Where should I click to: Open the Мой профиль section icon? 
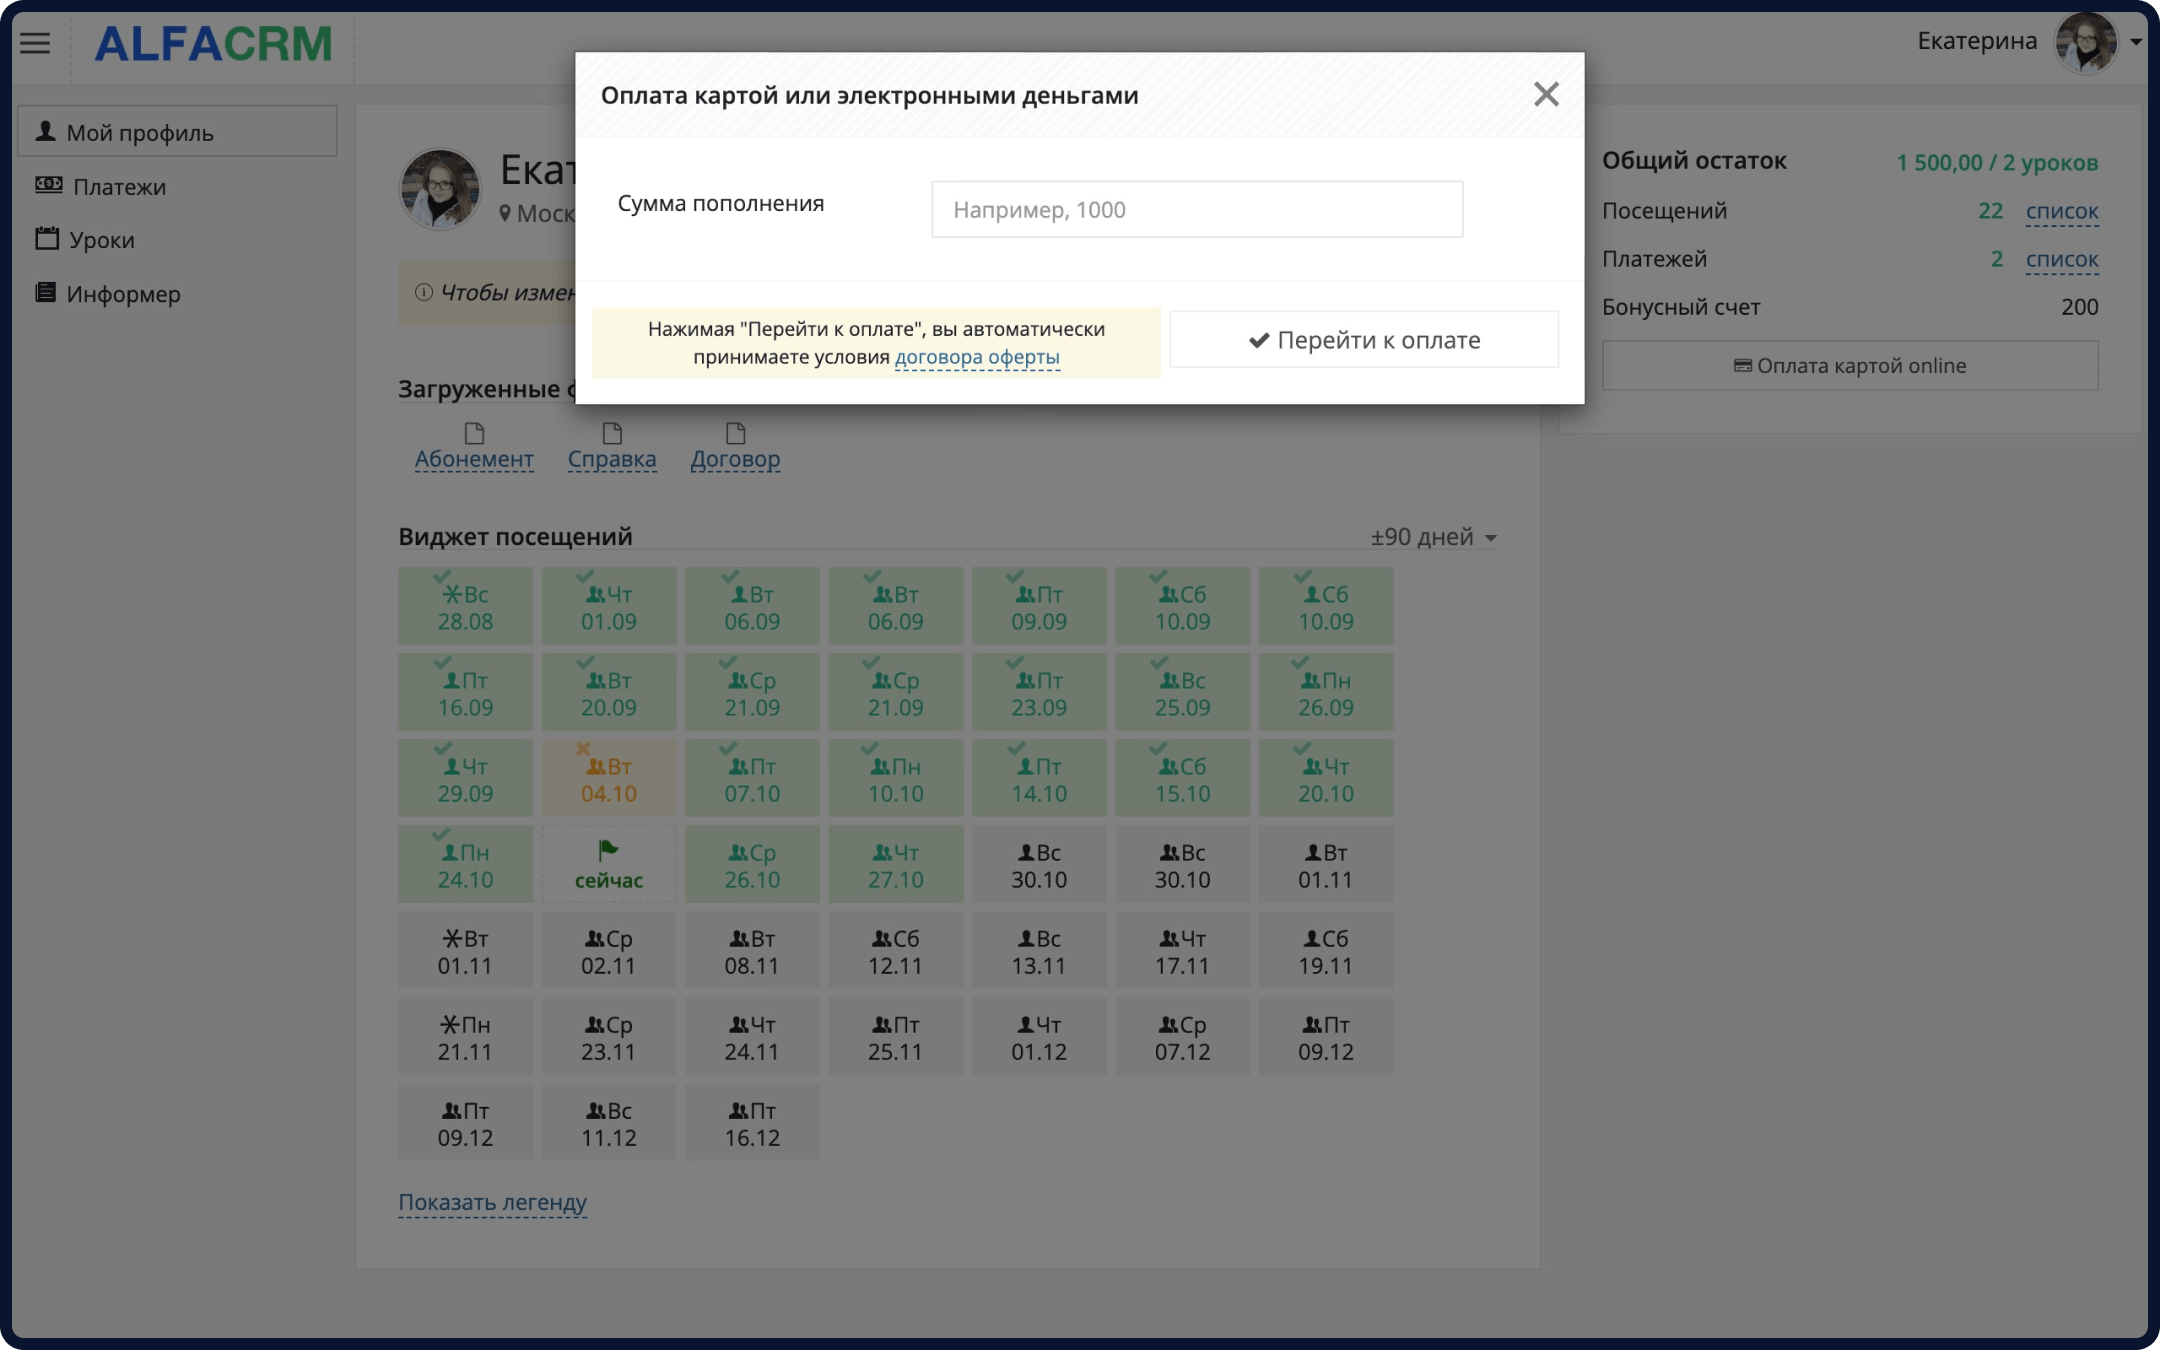click(x=46, y=130)
